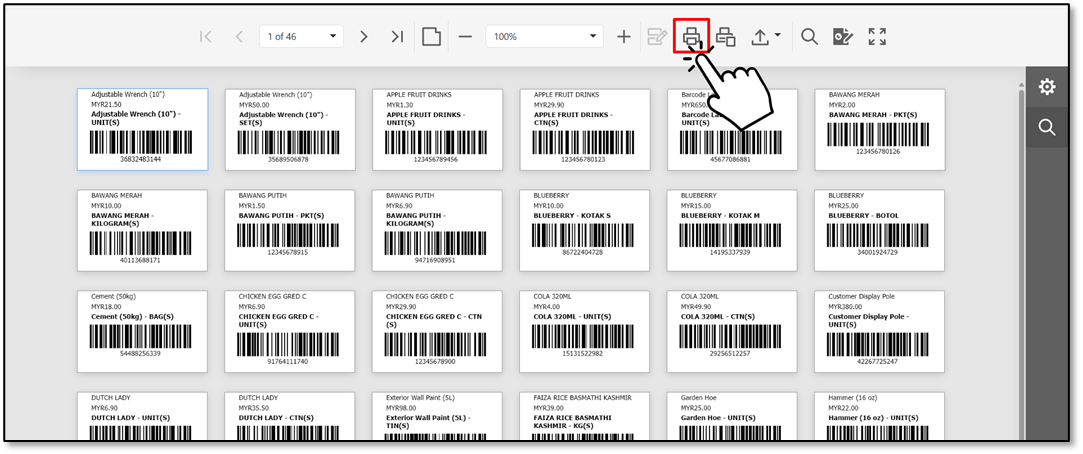Select COLA 320ML UNIT(S) label
1083x454 pixels.
pyautogui.click(x=584, y=331)
